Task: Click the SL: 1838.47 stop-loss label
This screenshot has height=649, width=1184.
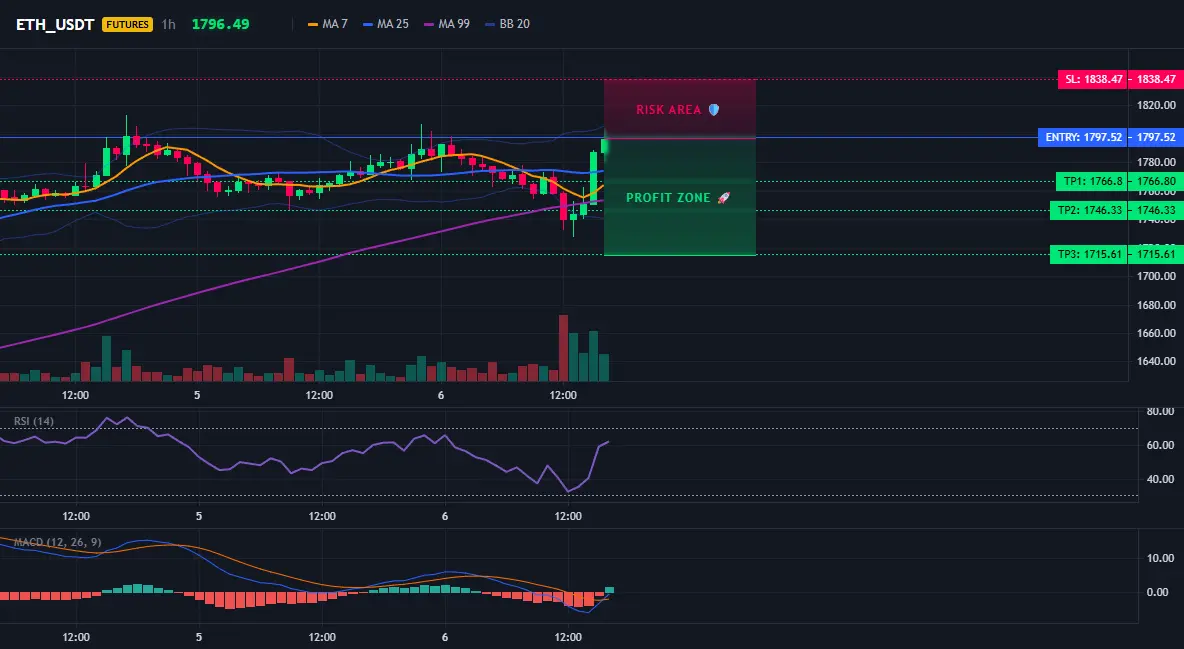Action: 1092,79
